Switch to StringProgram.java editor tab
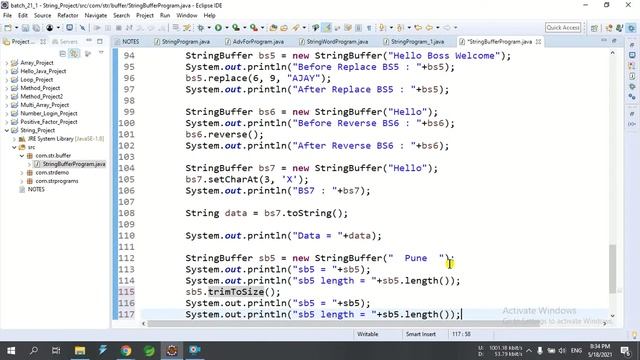Image resolution: width=640 pixels, height=360 pixels. 182,42
